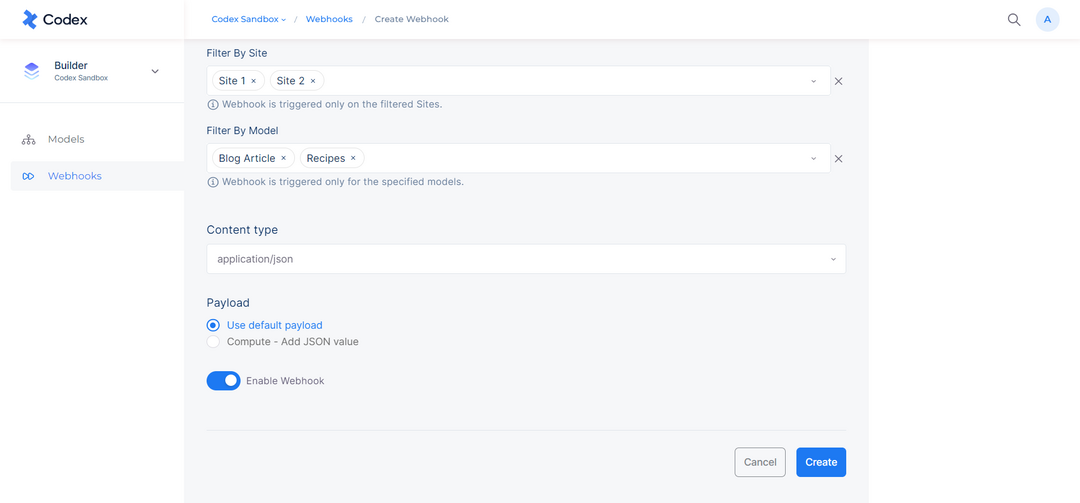Click the Create button

tap(821, 462)
